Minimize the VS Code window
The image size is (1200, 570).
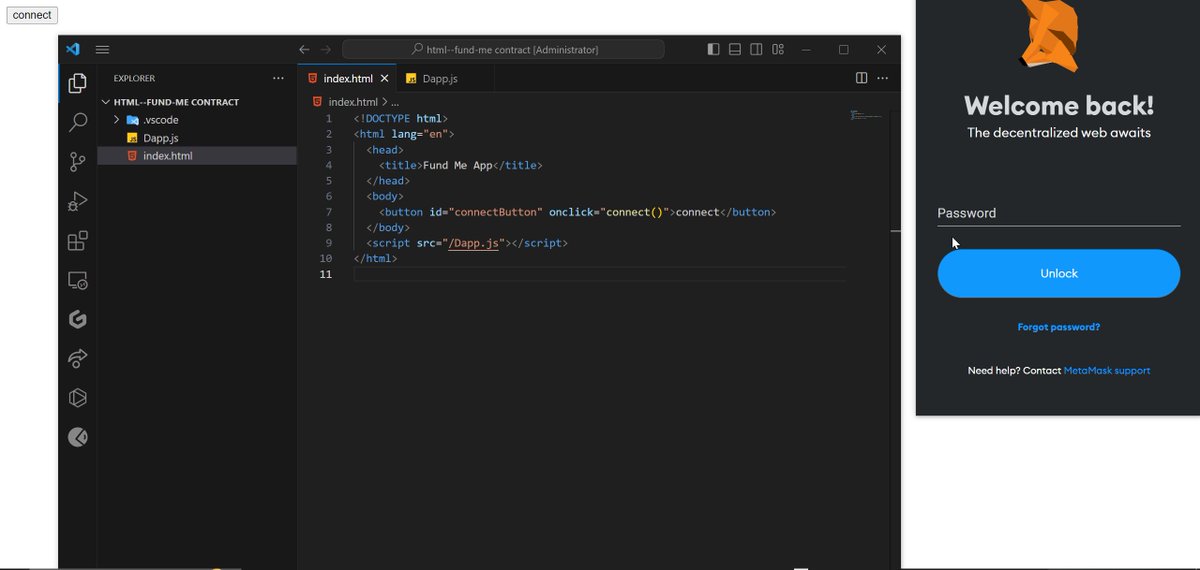click(806, 49)
